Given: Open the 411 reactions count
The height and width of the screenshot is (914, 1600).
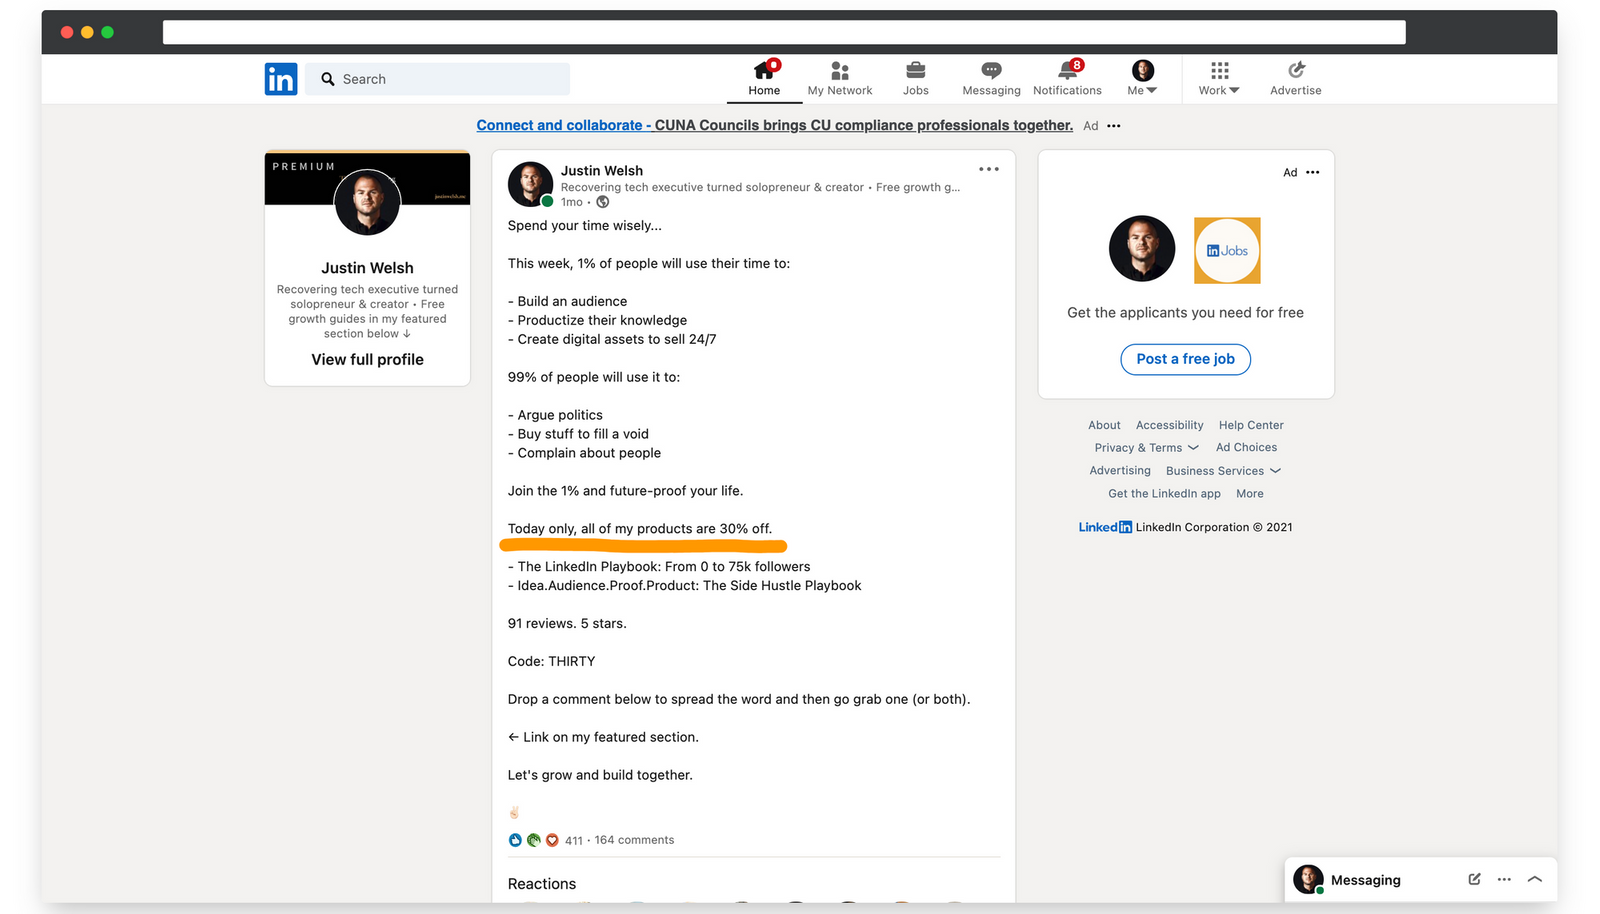Looking at the screenshot, I should click(574, 841).
